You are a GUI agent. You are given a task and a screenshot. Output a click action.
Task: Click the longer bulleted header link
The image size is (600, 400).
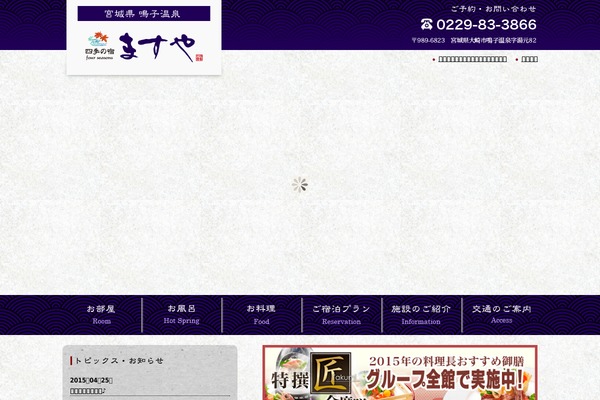[472, 59]
